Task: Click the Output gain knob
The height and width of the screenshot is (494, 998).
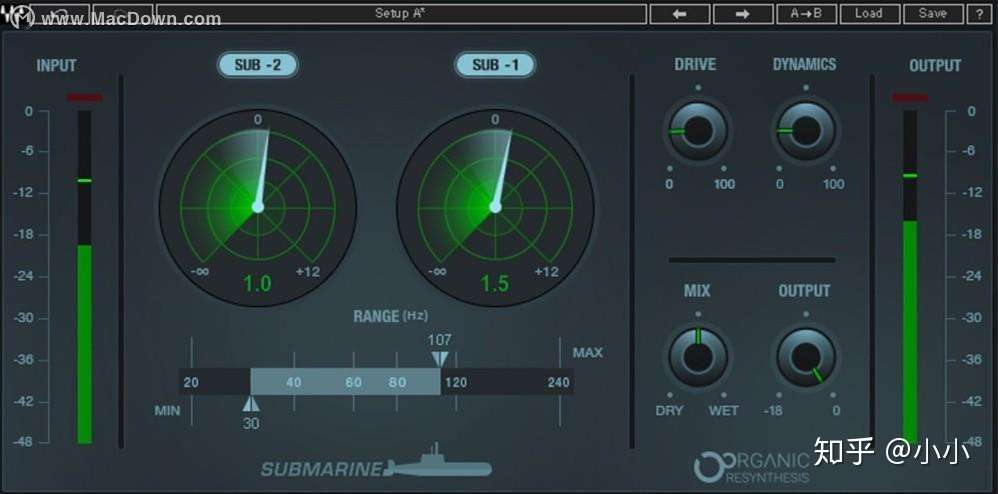Action: point(806,357)
